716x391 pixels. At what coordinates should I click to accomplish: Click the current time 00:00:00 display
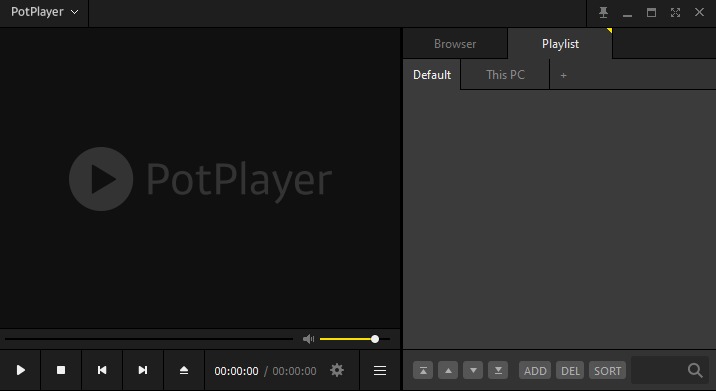click(237, 371)
